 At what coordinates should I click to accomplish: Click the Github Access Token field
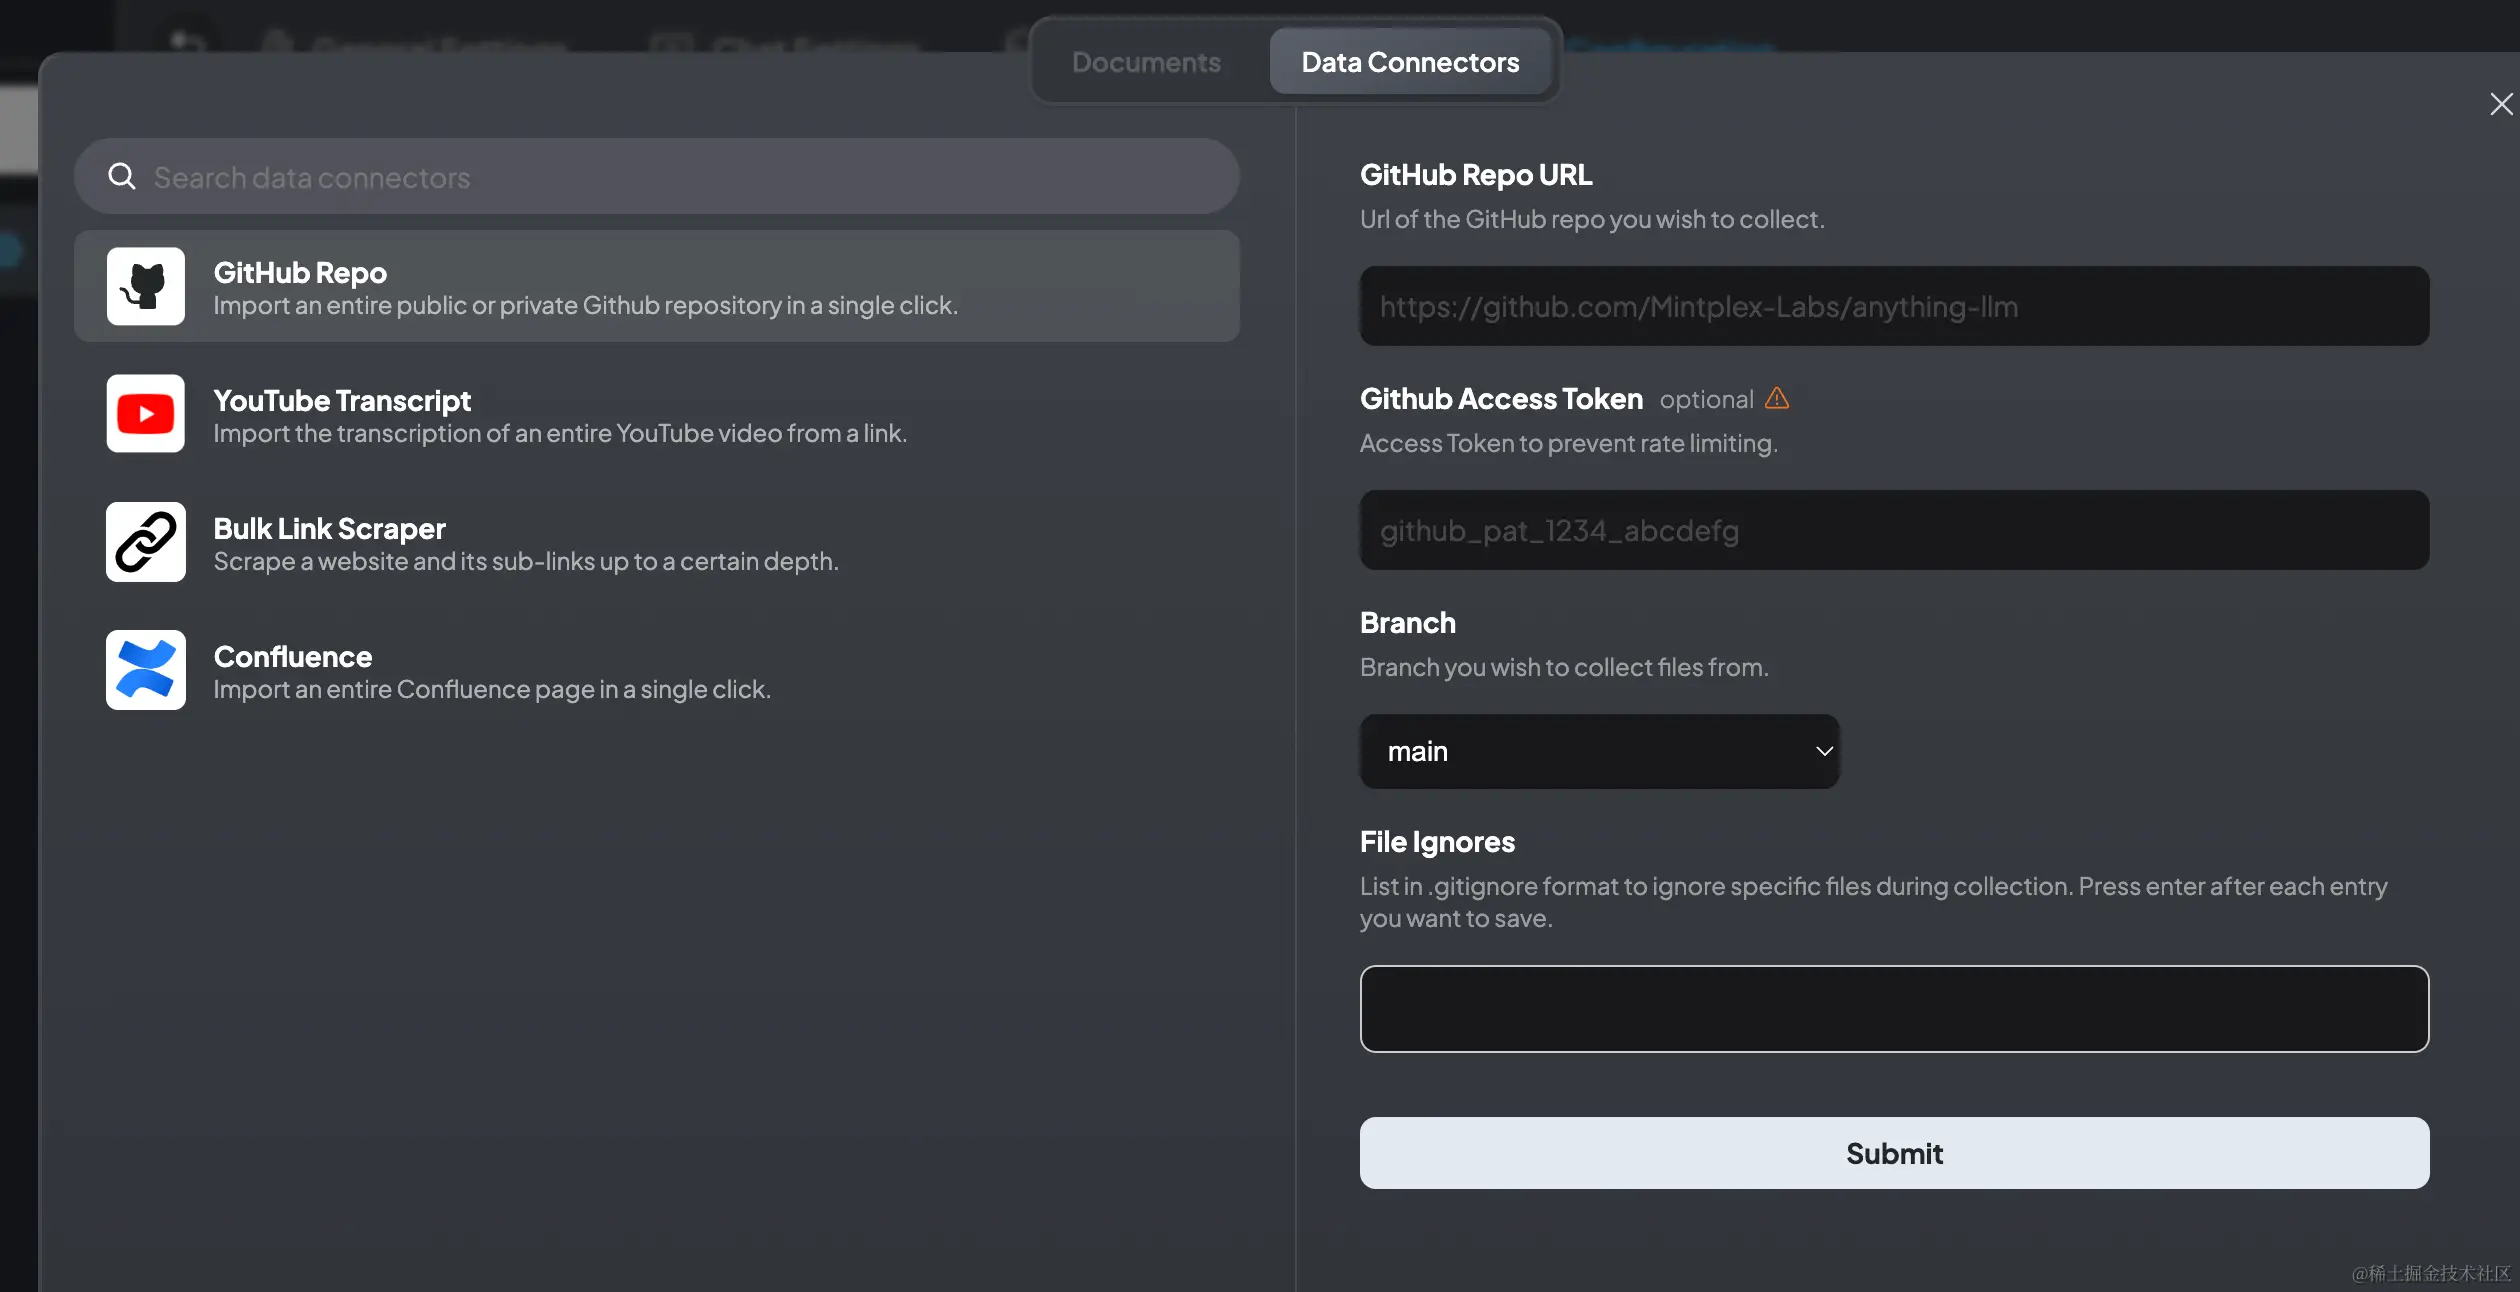1893,531
